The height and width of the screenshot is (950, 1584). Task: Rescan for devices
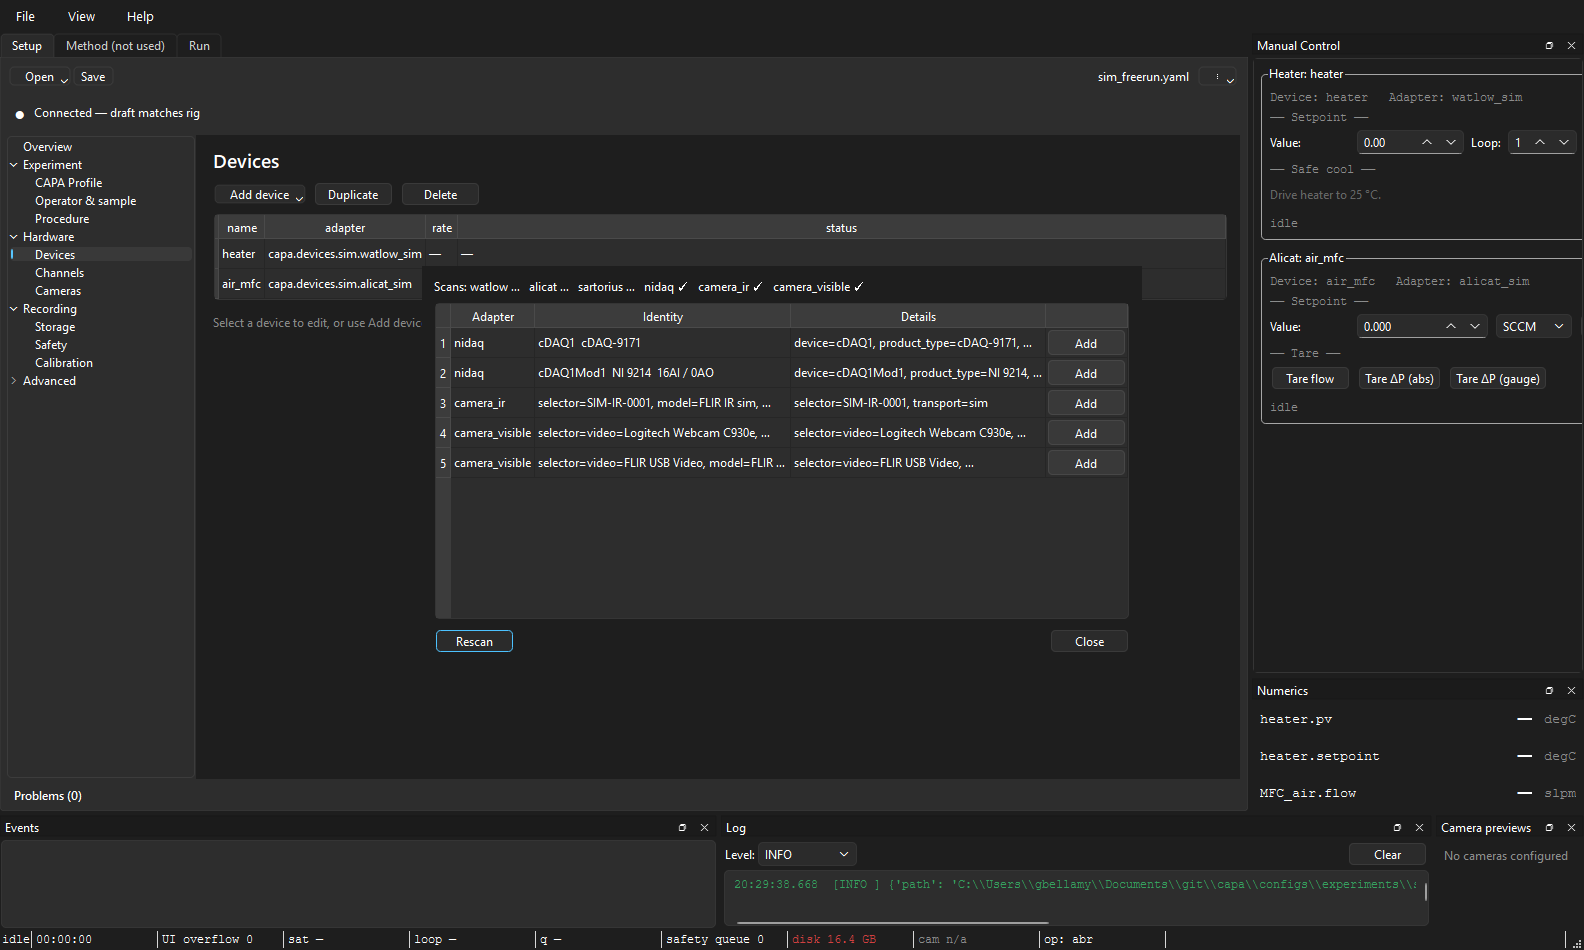[x=474, y=642]
